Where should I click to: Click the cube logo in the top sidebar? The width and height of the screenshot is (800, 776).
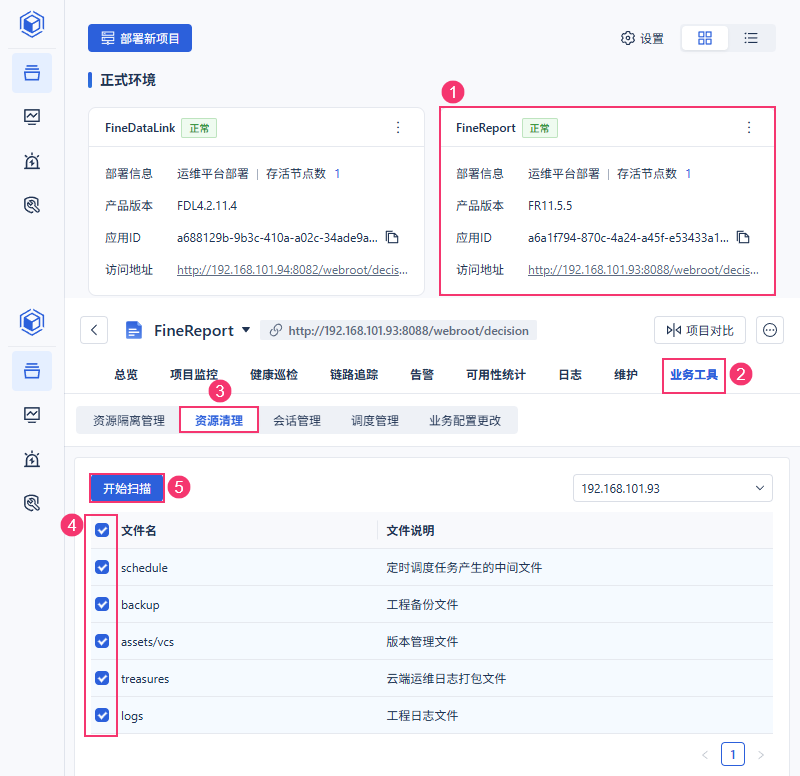32,23
